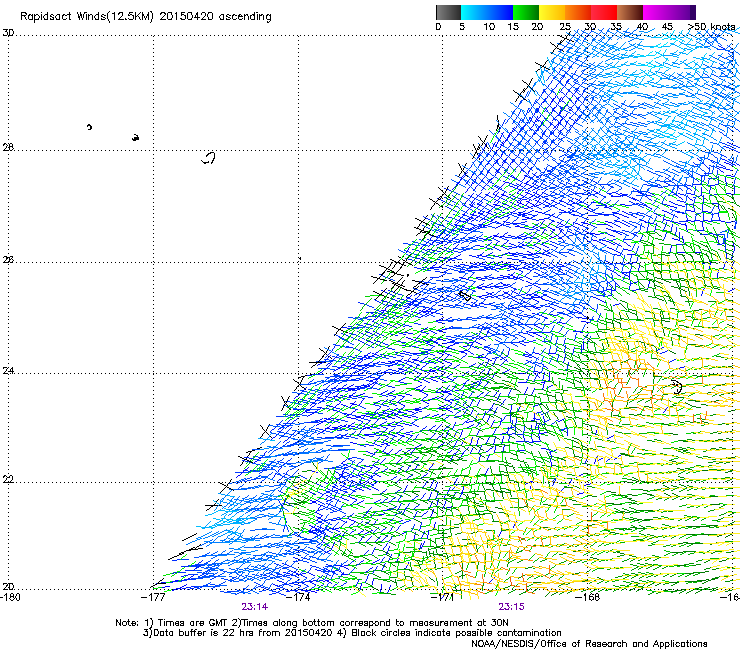Click the yellow 20-25 knots legend segment

pyautogui.click(x=552, y=12)
